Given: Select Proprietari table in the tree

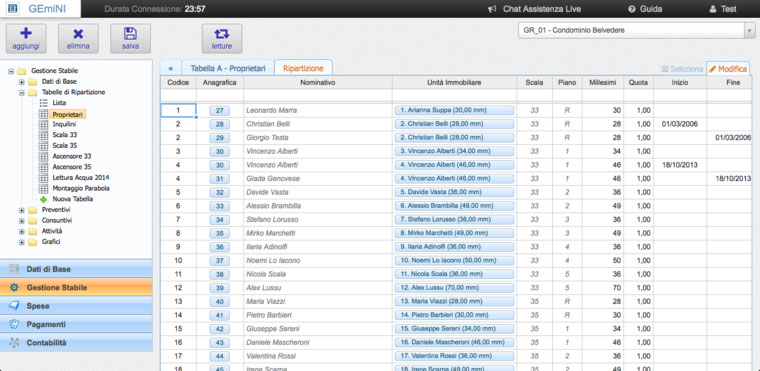Looking at the screenshot, I should 68,114.
